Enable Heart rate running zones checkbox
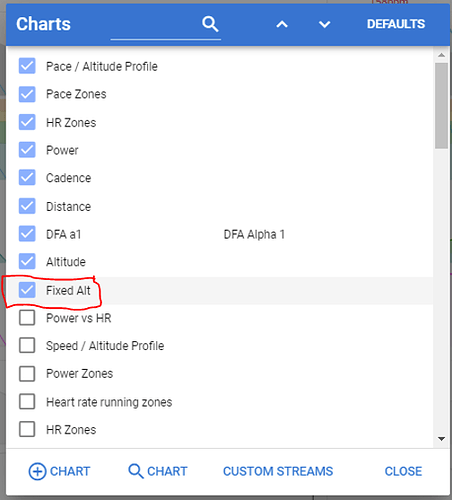This screenshot has width=452, height=500. pos(27,401)
